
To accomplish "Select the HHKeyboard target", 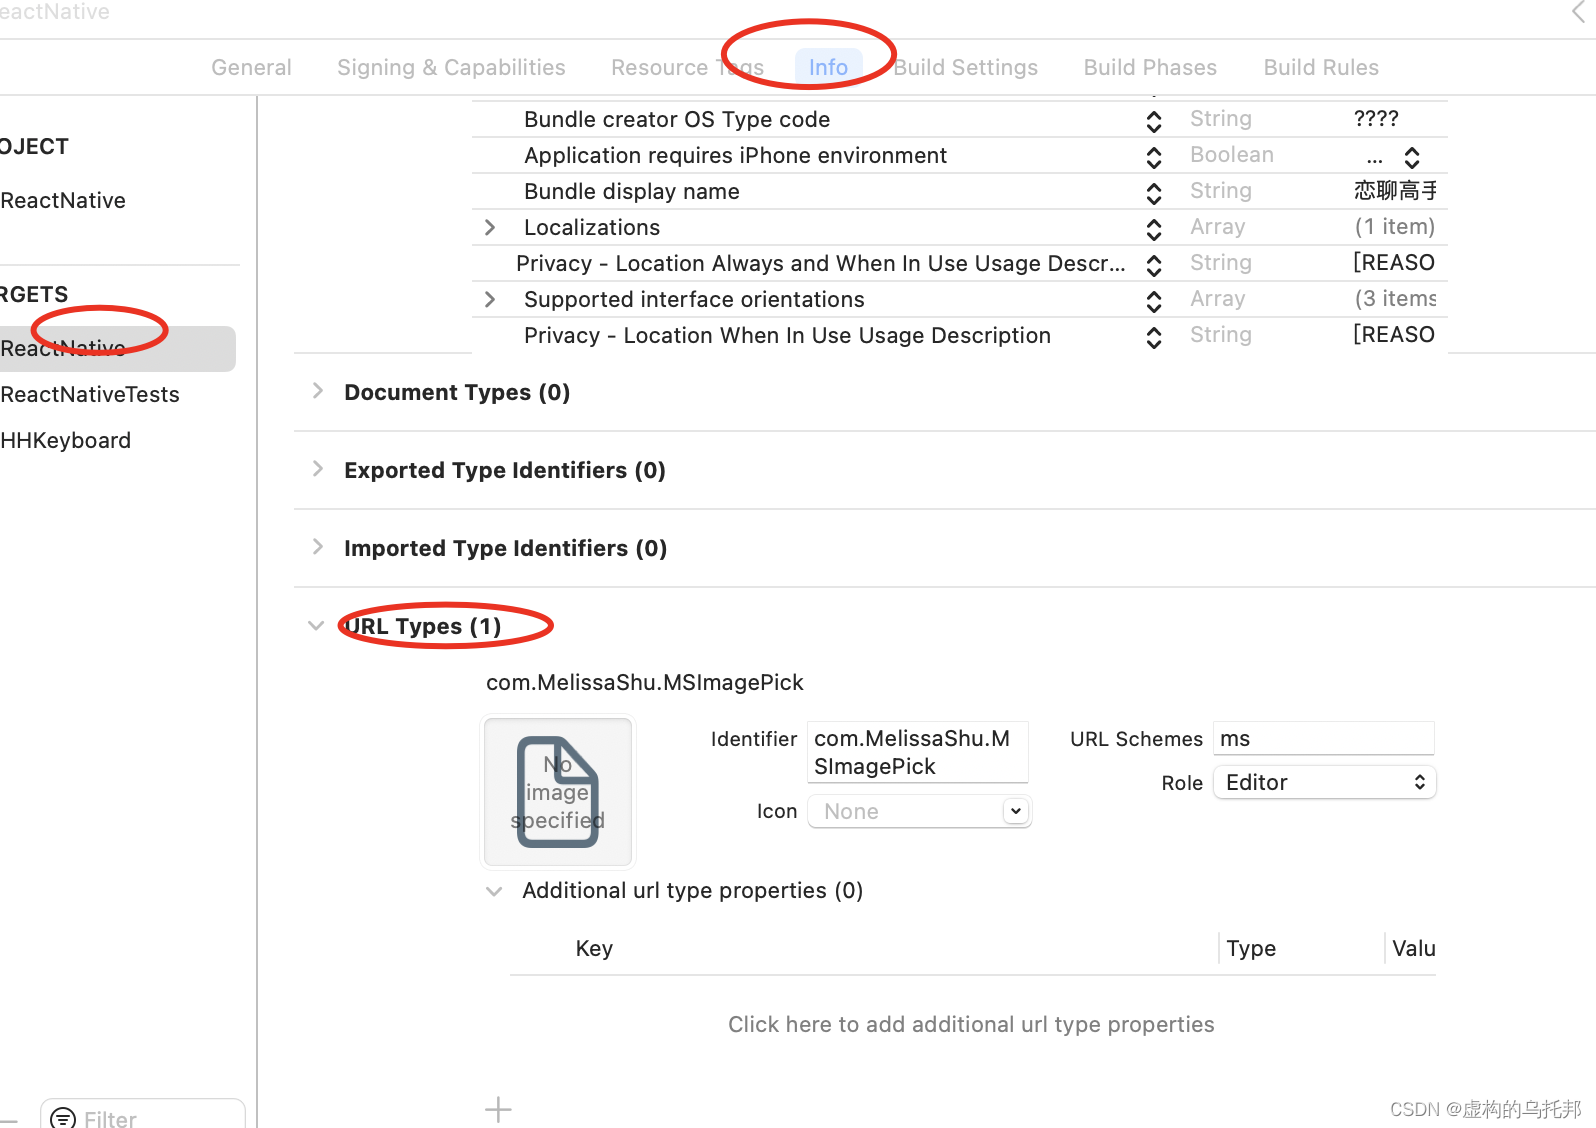I will pos(66,440).
